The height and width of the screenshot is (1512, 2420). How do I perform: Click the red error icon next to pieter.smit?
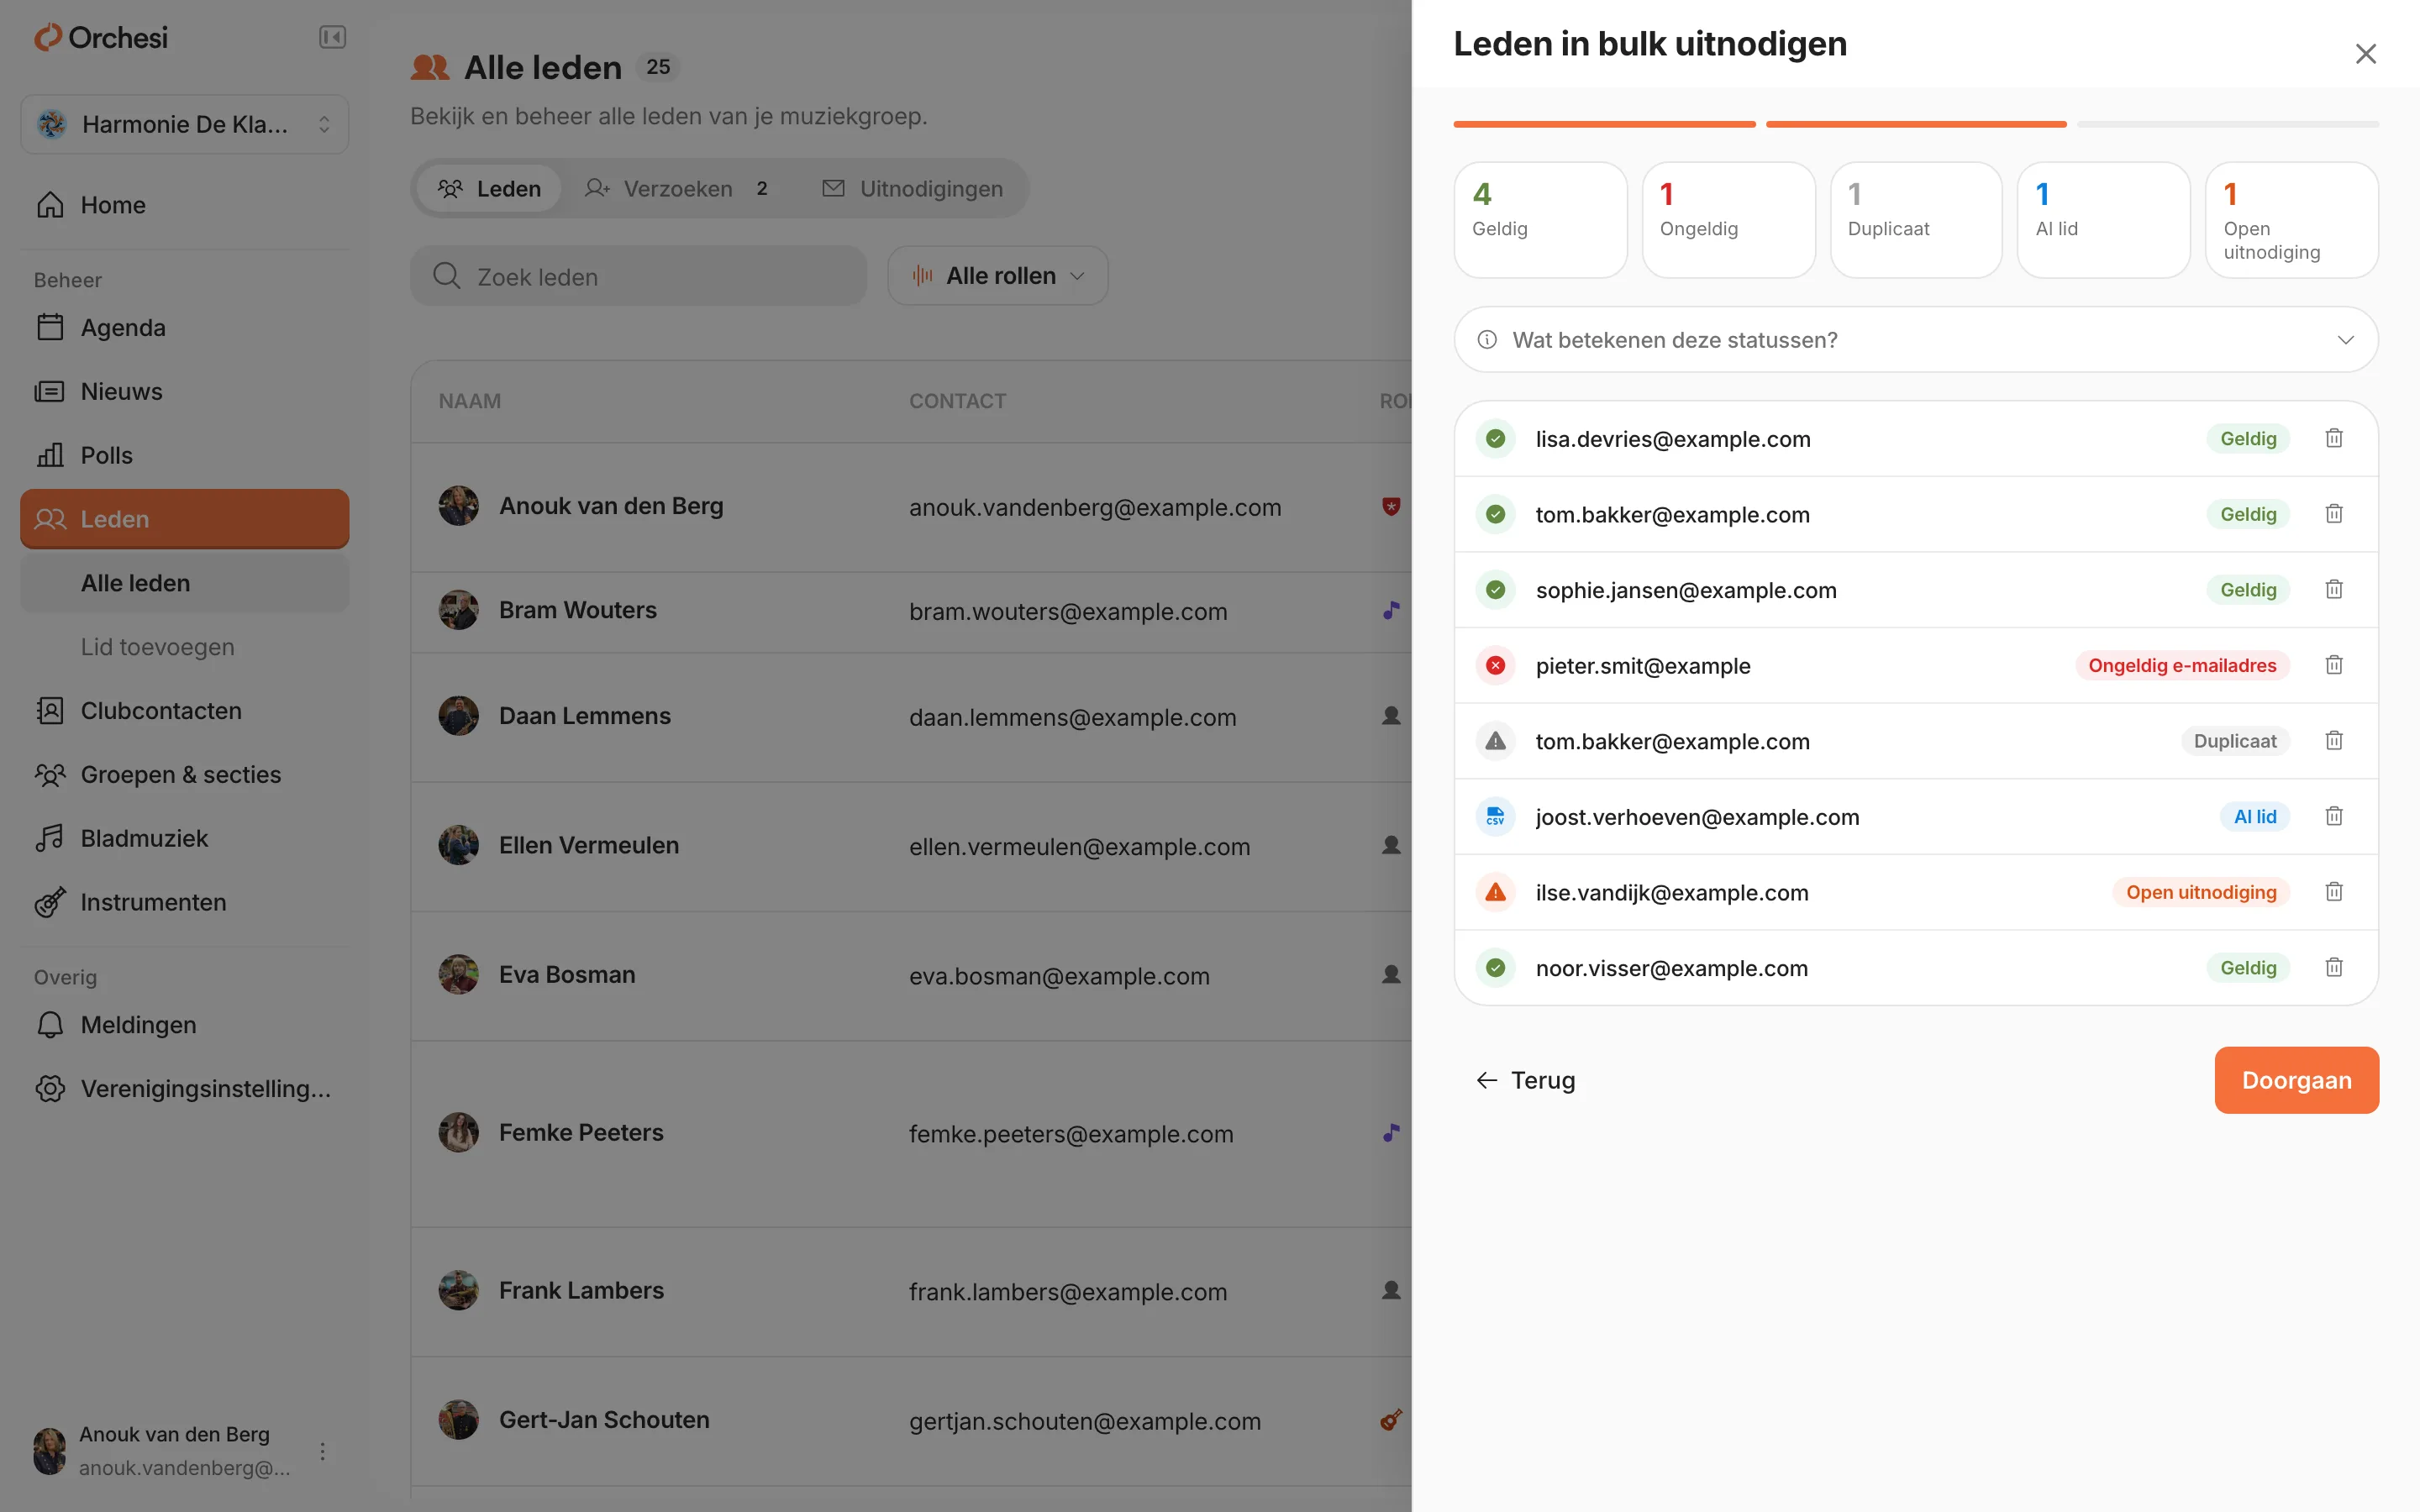(1495, 665)
